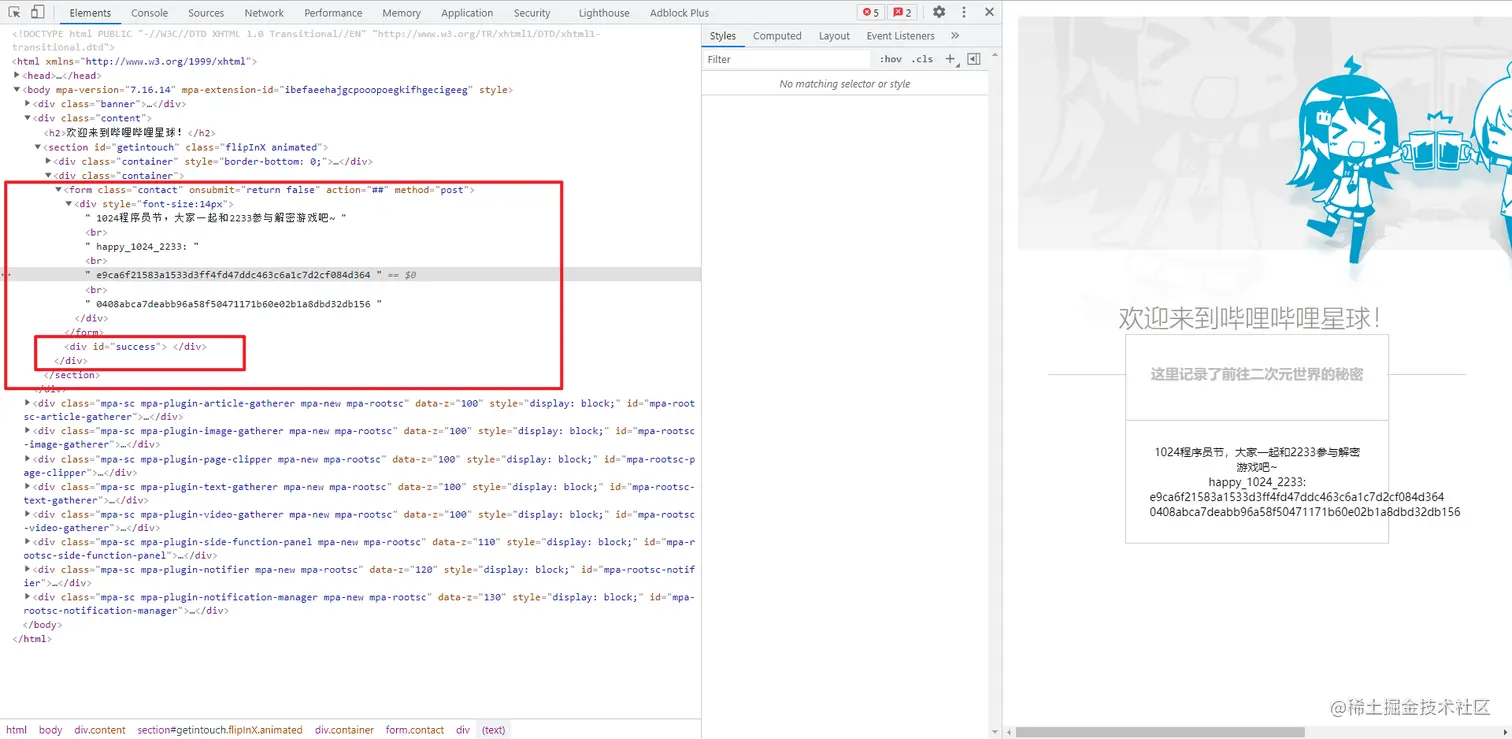
Task: Click the (text) breadcrumb item
Action: (x=494, y=730)
